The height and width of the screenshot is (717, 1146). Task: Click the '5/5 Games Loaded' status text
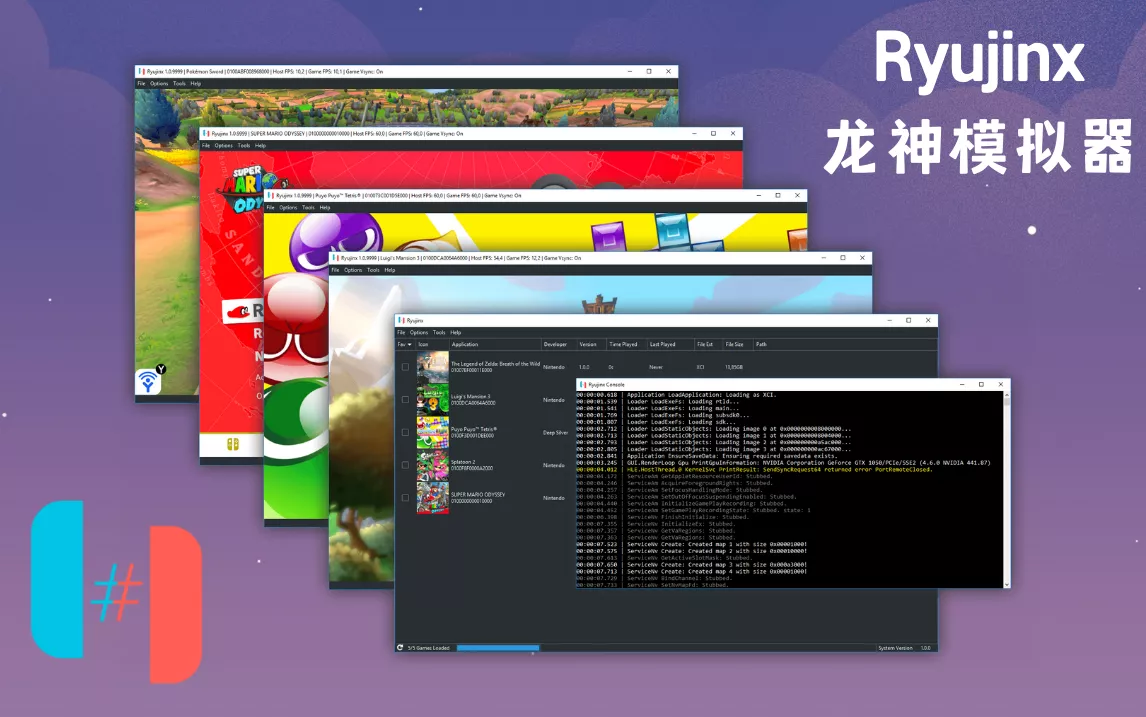[428, 648]
